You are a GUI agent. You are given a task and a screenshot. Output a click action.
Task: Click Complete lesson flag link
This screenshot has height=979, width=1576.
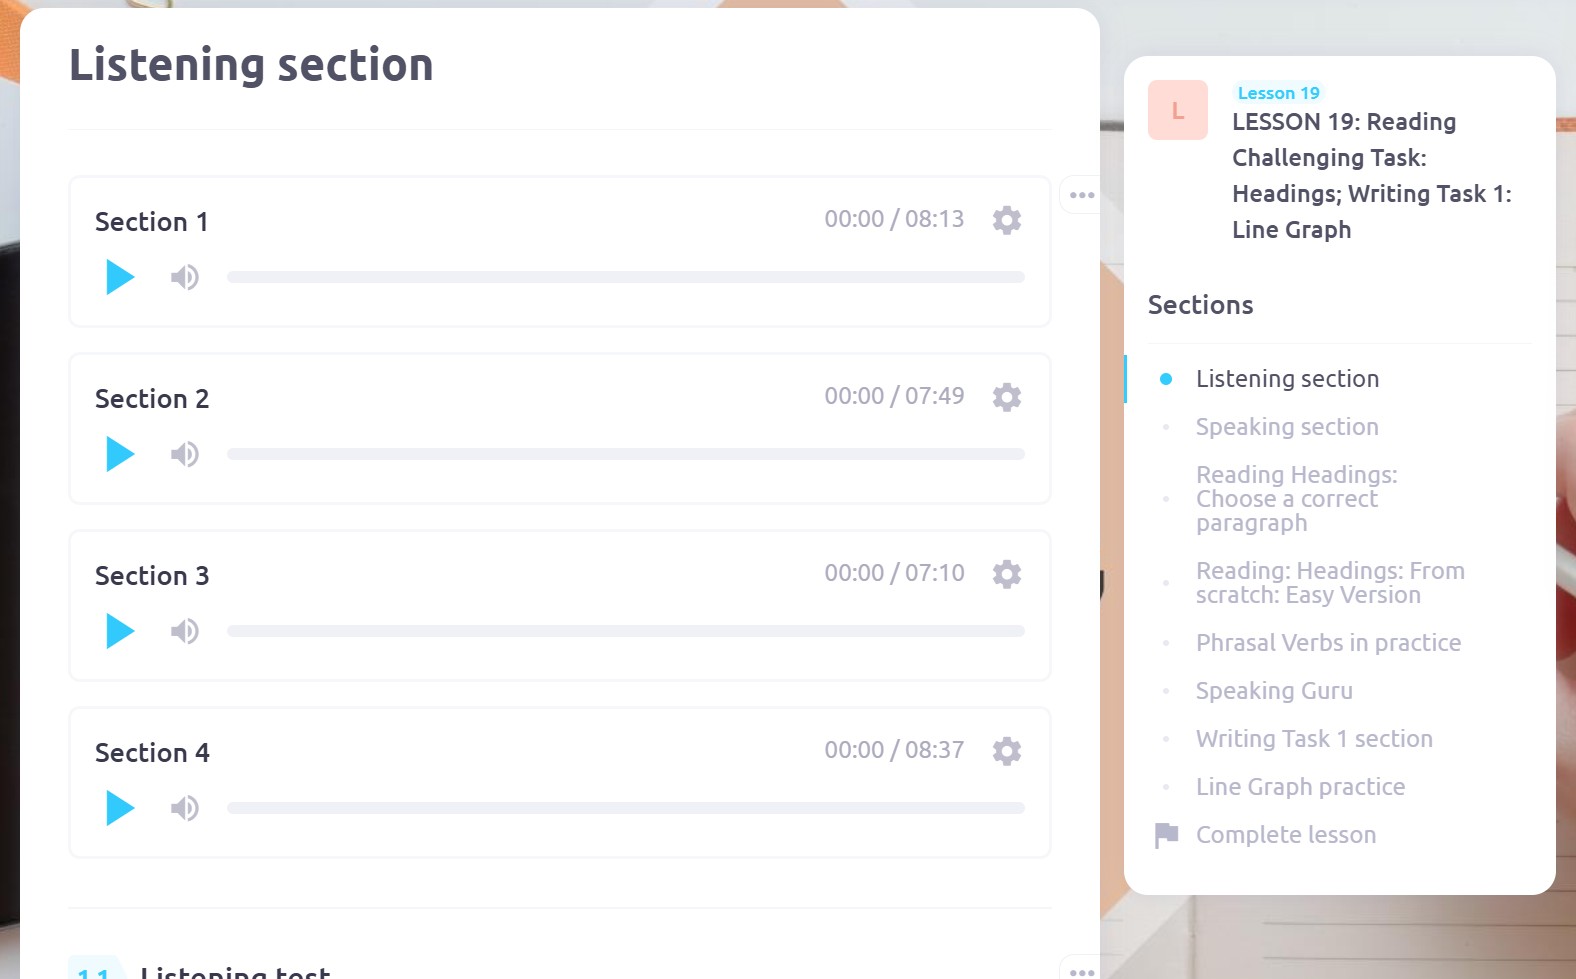point(1285,835)
